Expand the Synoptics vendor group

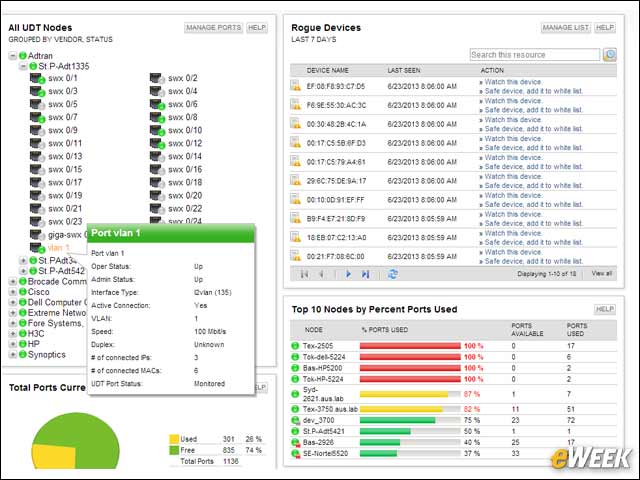point(13,355)
